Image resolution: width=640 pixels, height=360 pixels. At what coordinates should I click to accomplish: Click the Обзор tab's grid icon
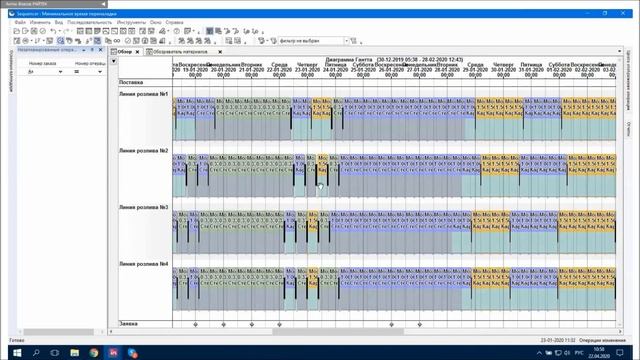tap(114, 52)
